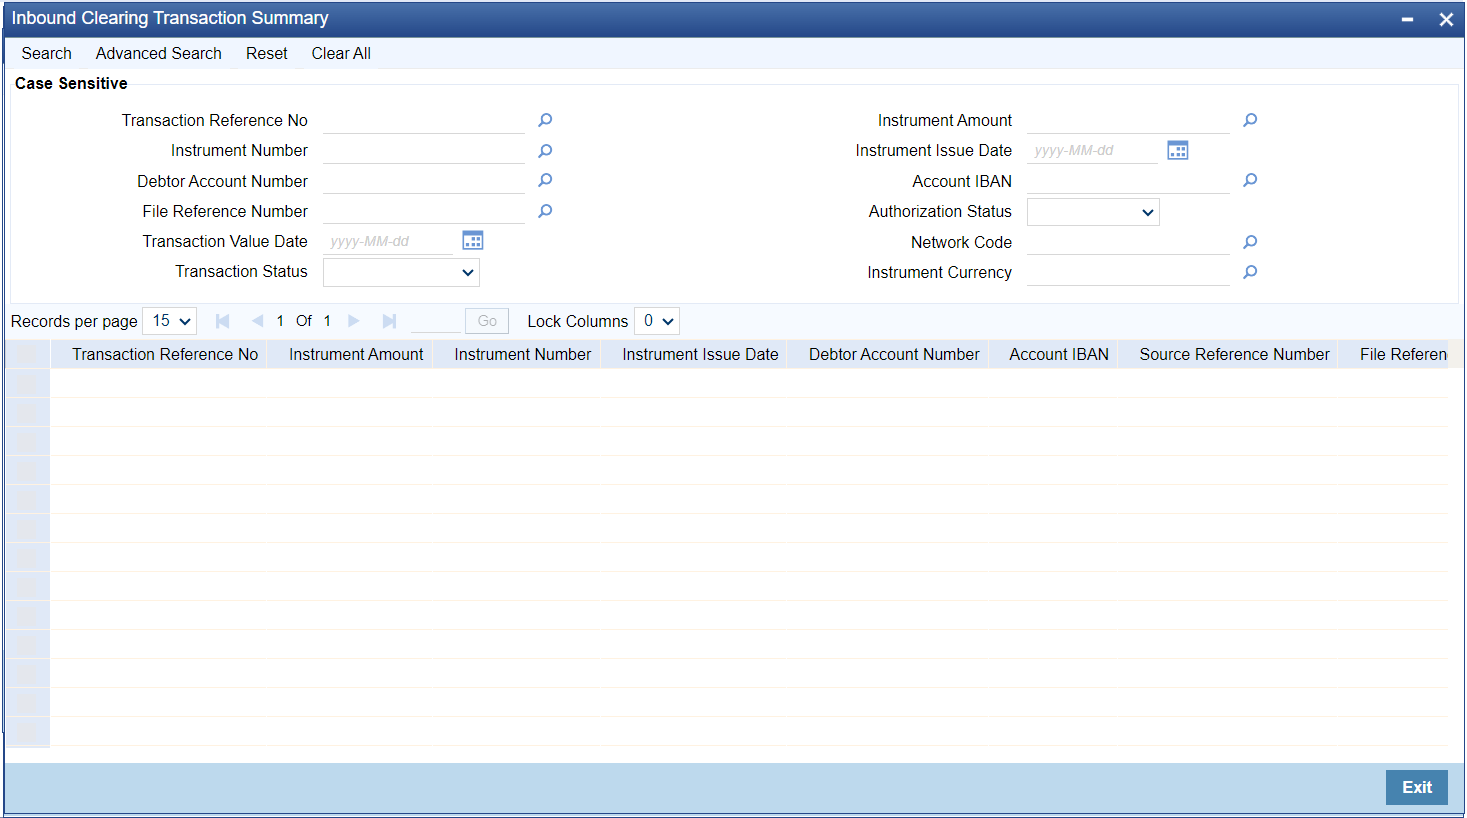Minimize the Inbound Clearing Transaction Summary window
This screenshot has width=1467, height=818.
[1407, 19]
